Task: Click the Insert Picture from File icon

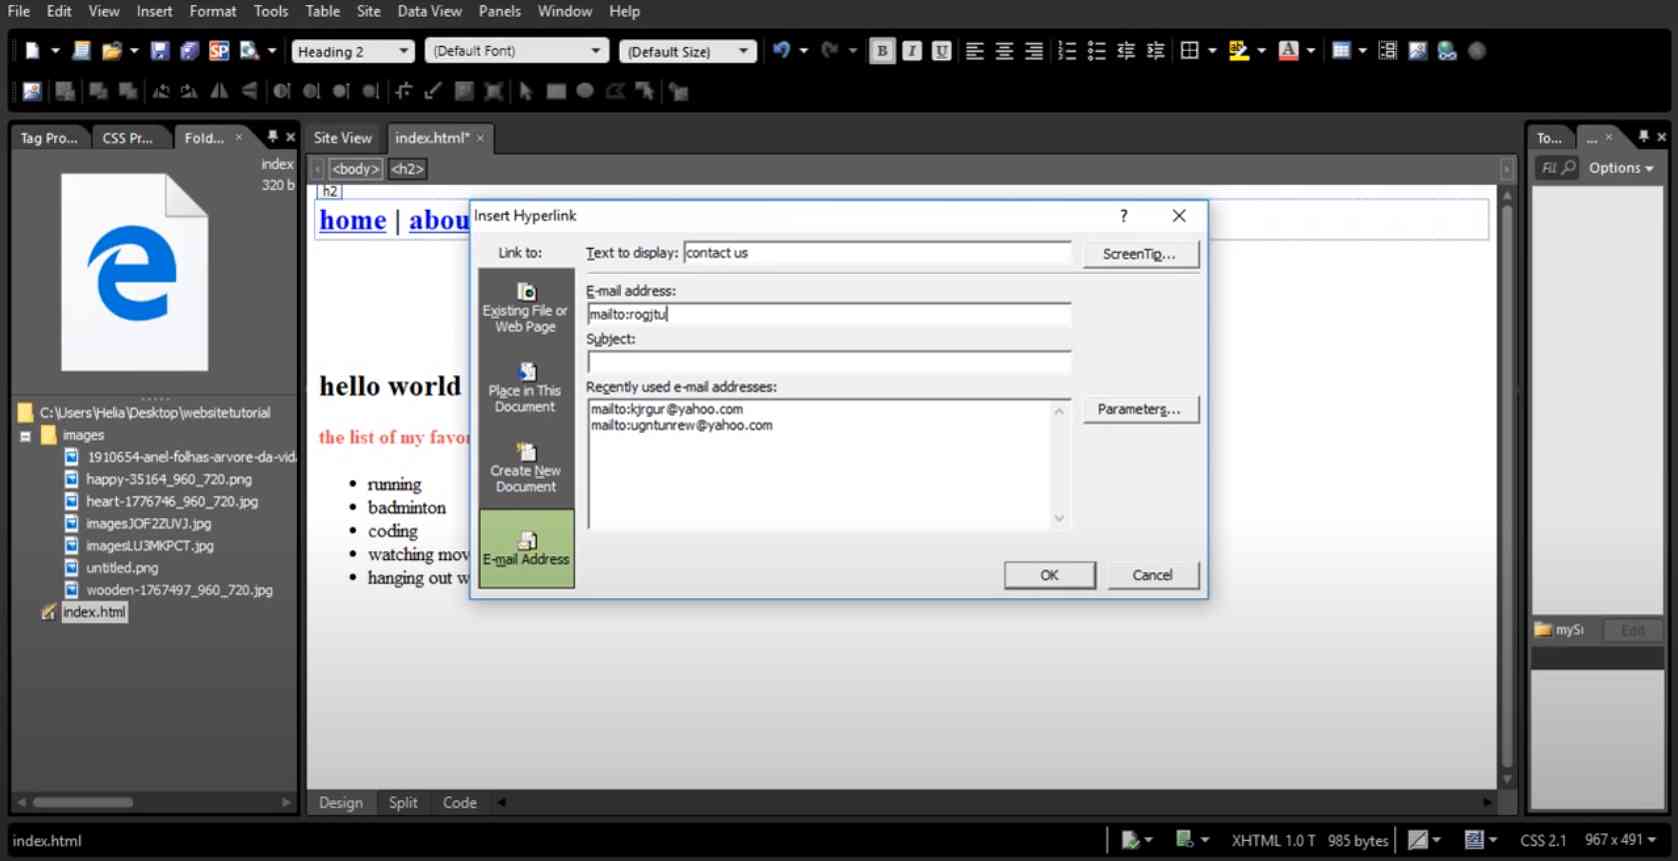Action: 1418,51
